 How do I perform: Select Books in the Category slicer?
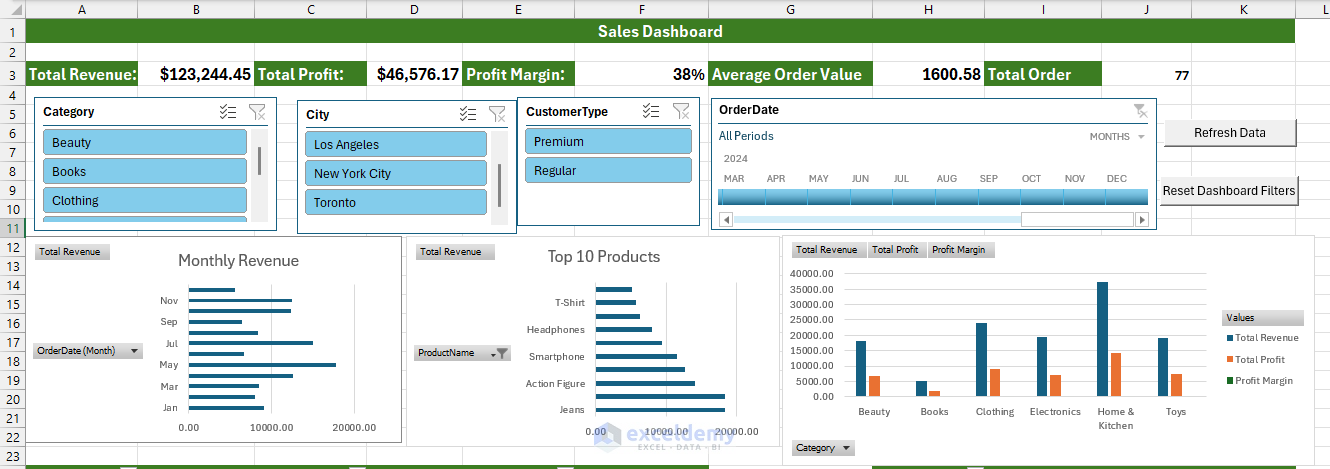click(145, 171)
